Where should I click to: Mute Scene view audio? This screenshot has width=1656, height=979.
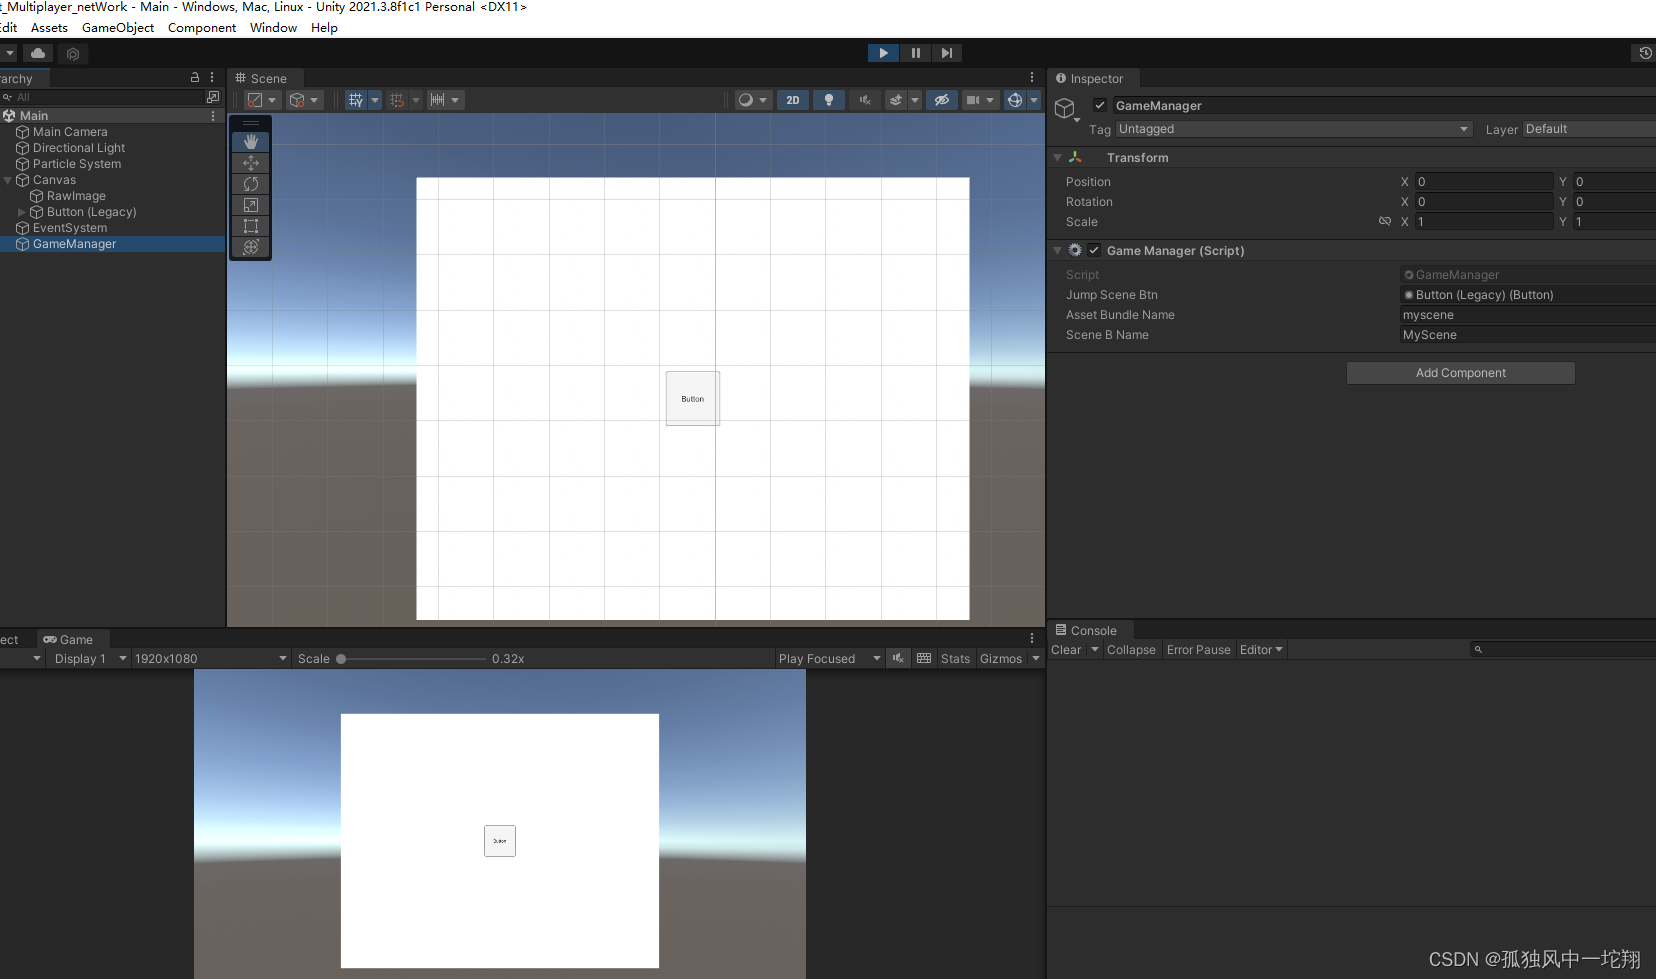(x=864, y=99)
